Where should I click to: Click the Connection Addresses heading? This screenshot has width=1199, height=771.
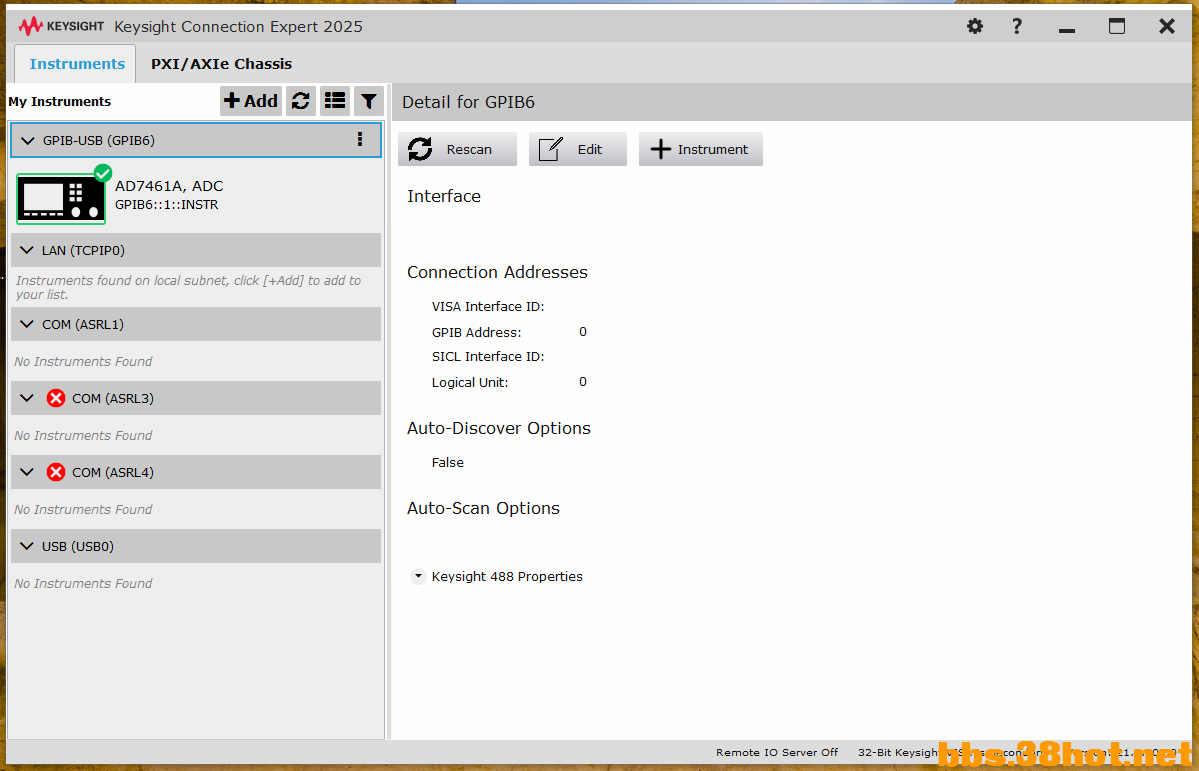coord(497,272)
